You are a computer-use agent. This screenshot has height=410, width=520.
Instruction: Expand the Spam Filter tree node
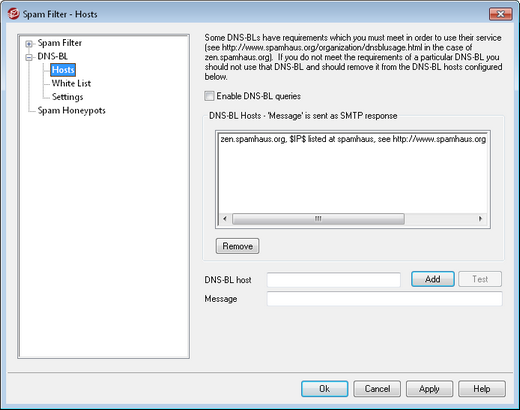[29, 44]
